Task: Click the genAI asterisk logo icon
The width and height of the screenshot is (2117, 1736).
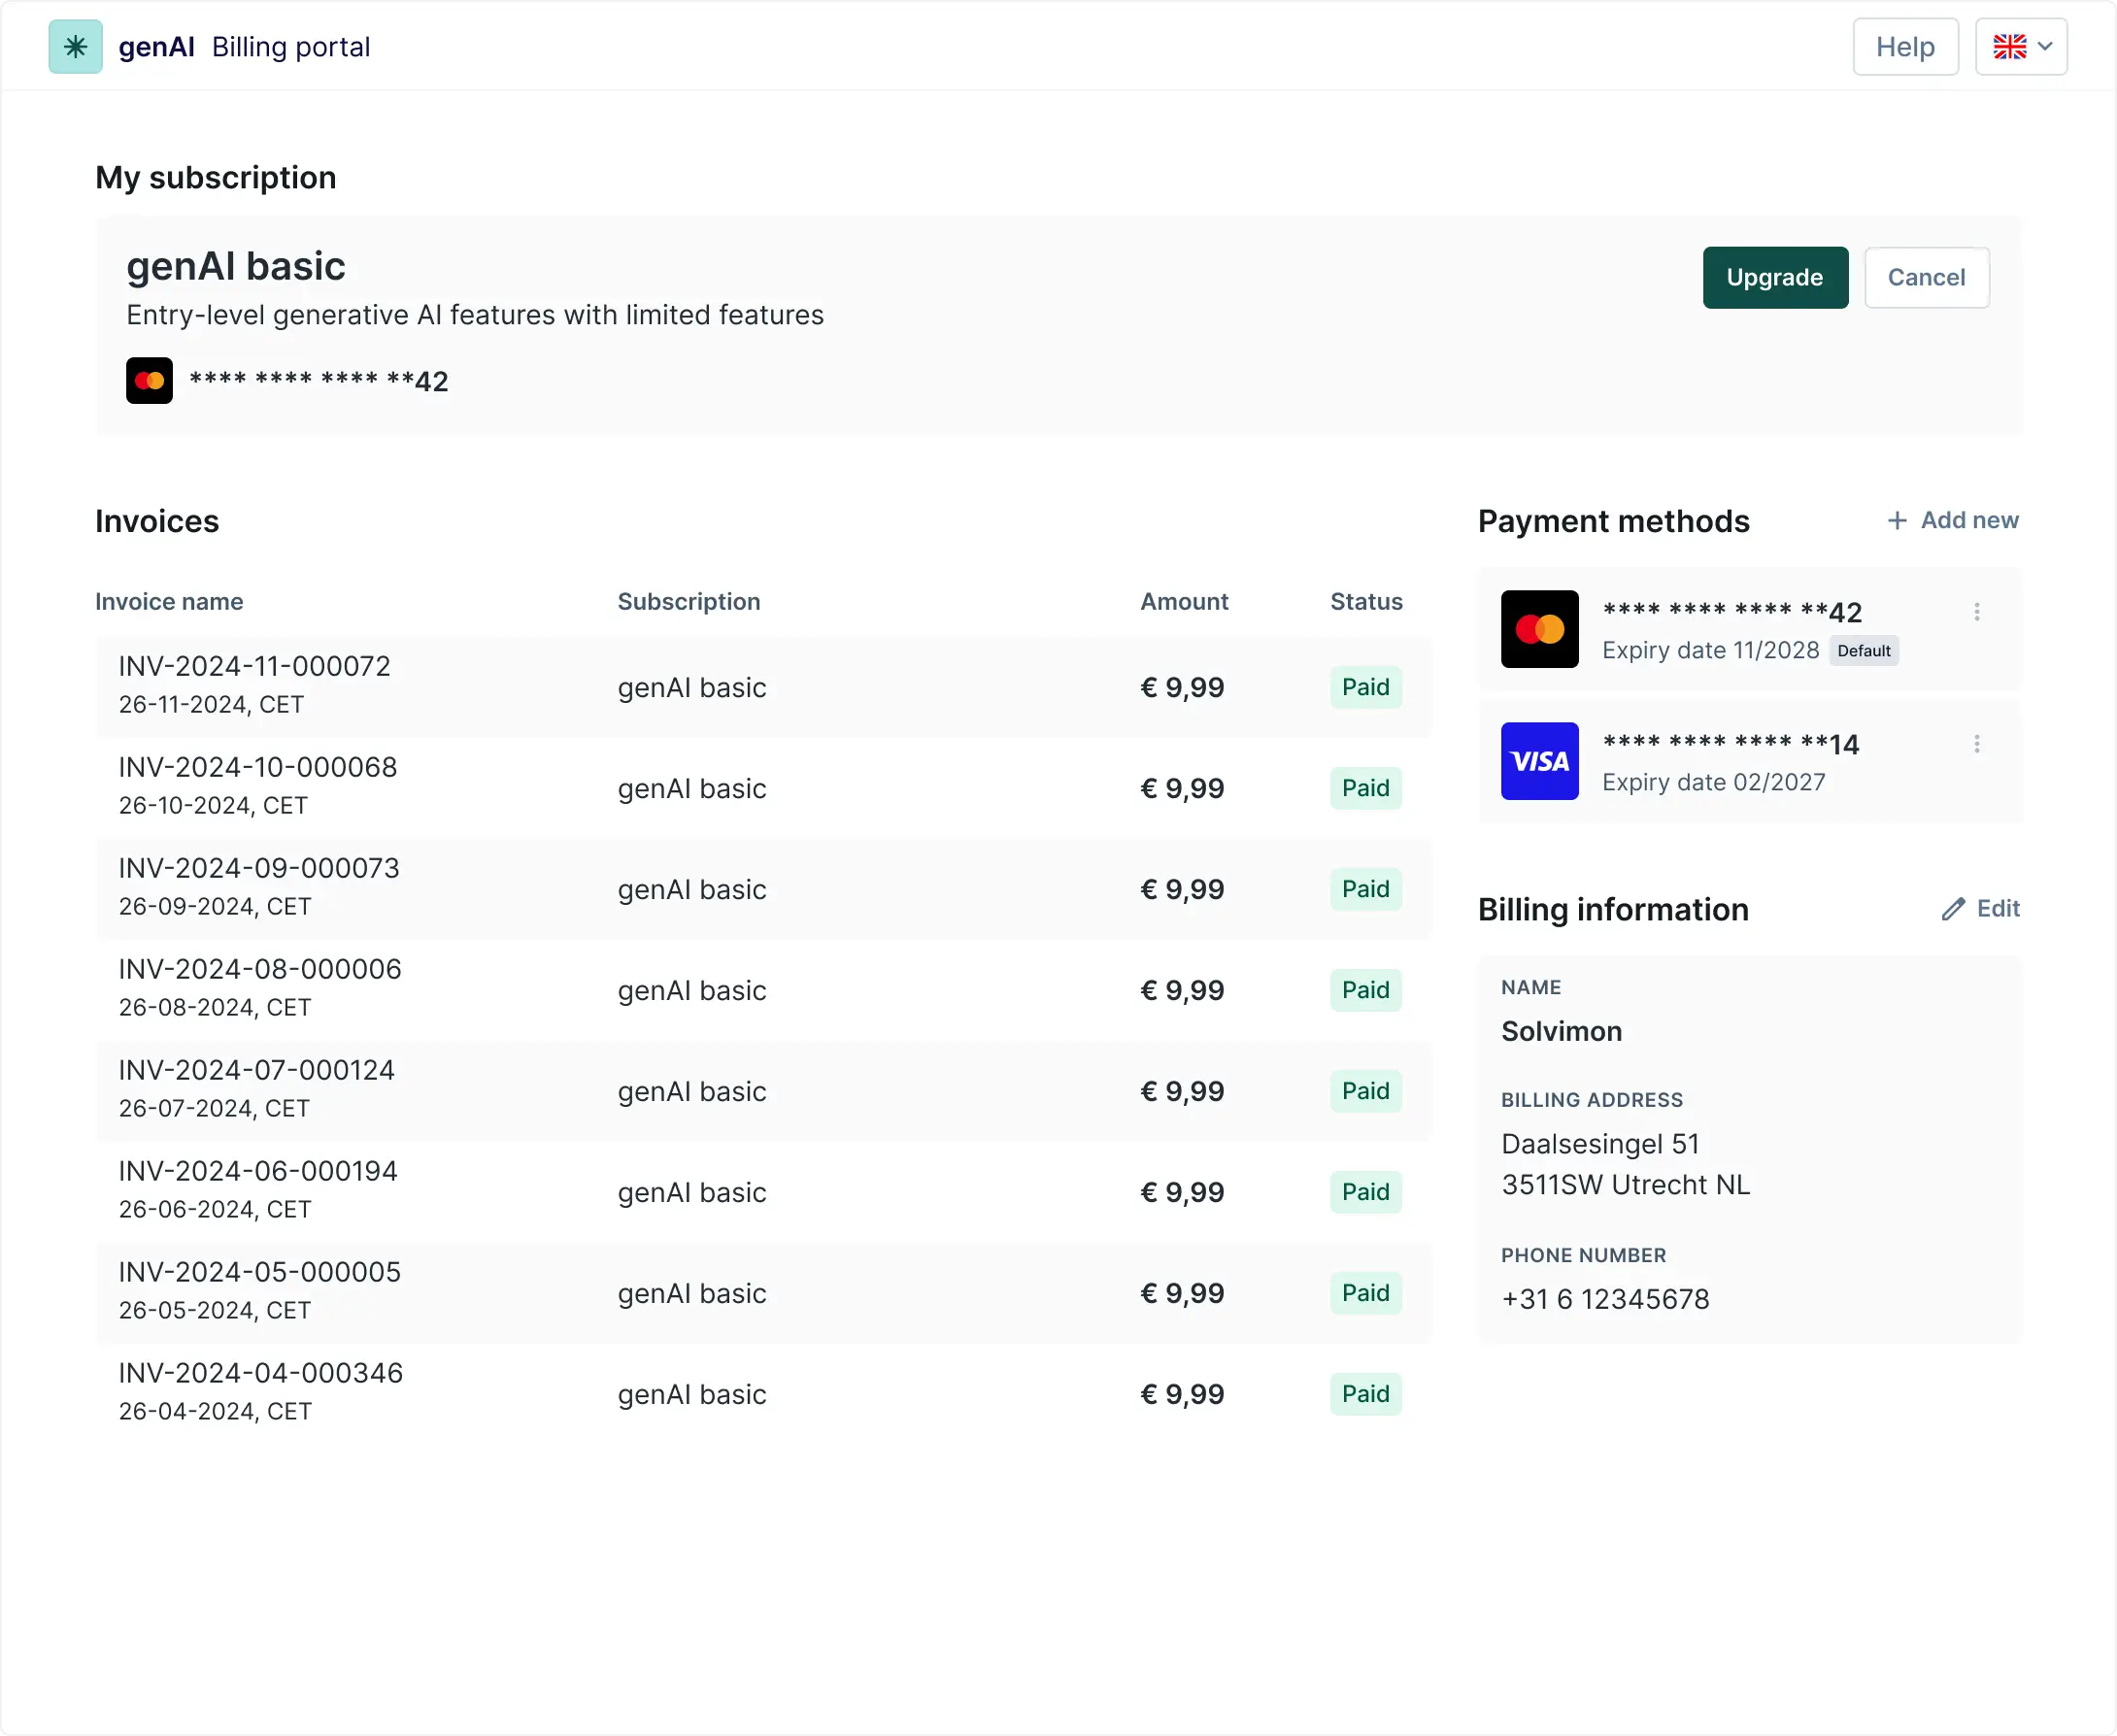Action: [75, 47]
